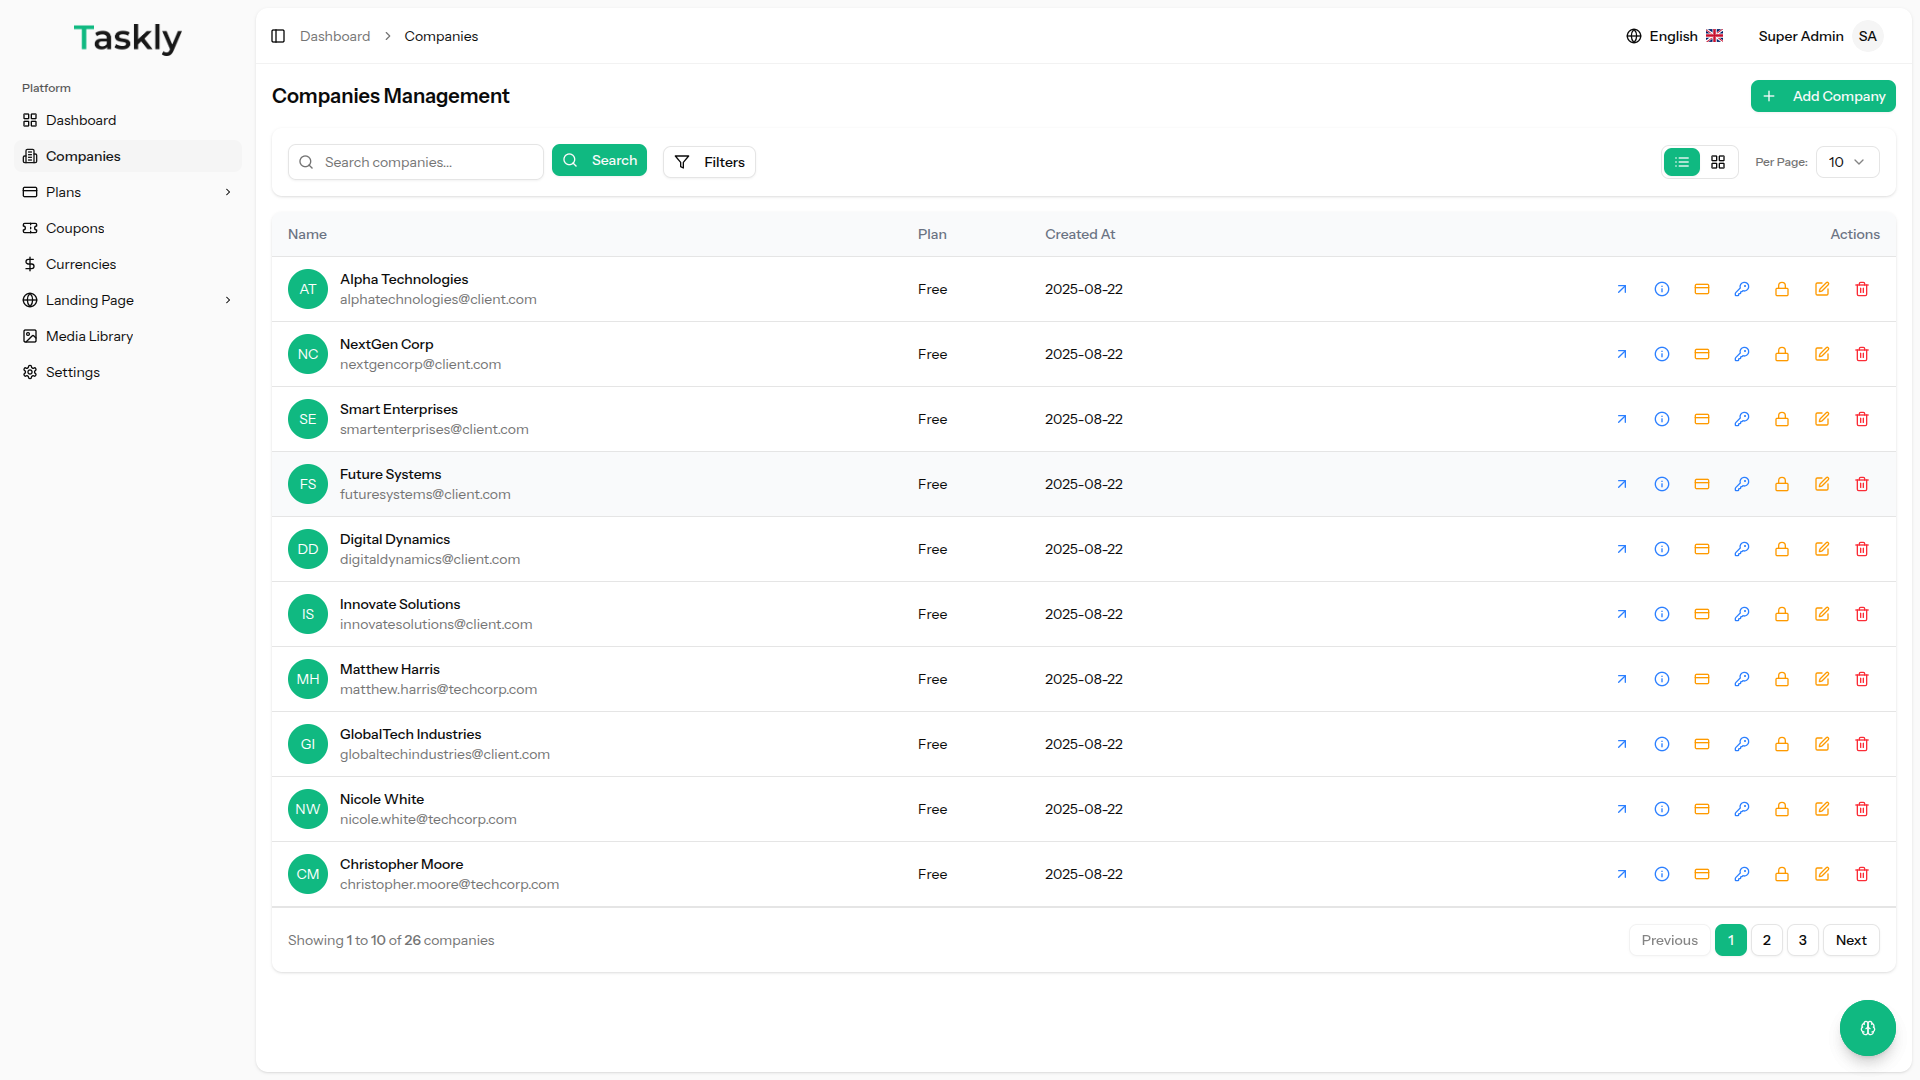This screenshot has height=1080, width=1920.
Task: Click the Add Company button
Action: [x=1822, y=96]
